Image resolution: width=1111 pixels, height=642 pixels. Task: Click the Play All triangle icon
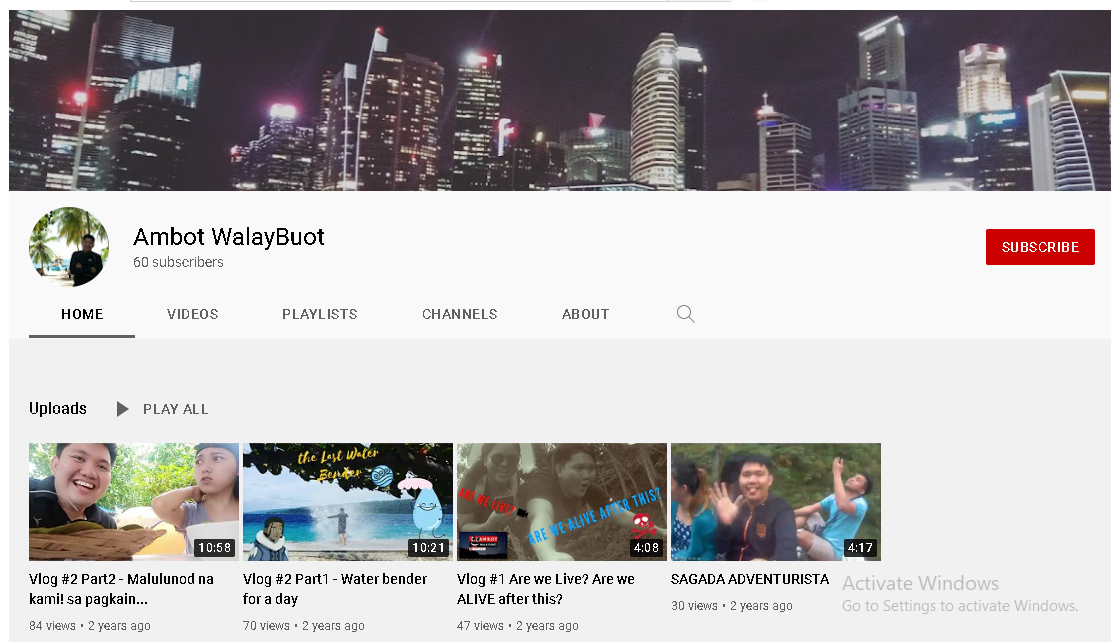(123, 409)
